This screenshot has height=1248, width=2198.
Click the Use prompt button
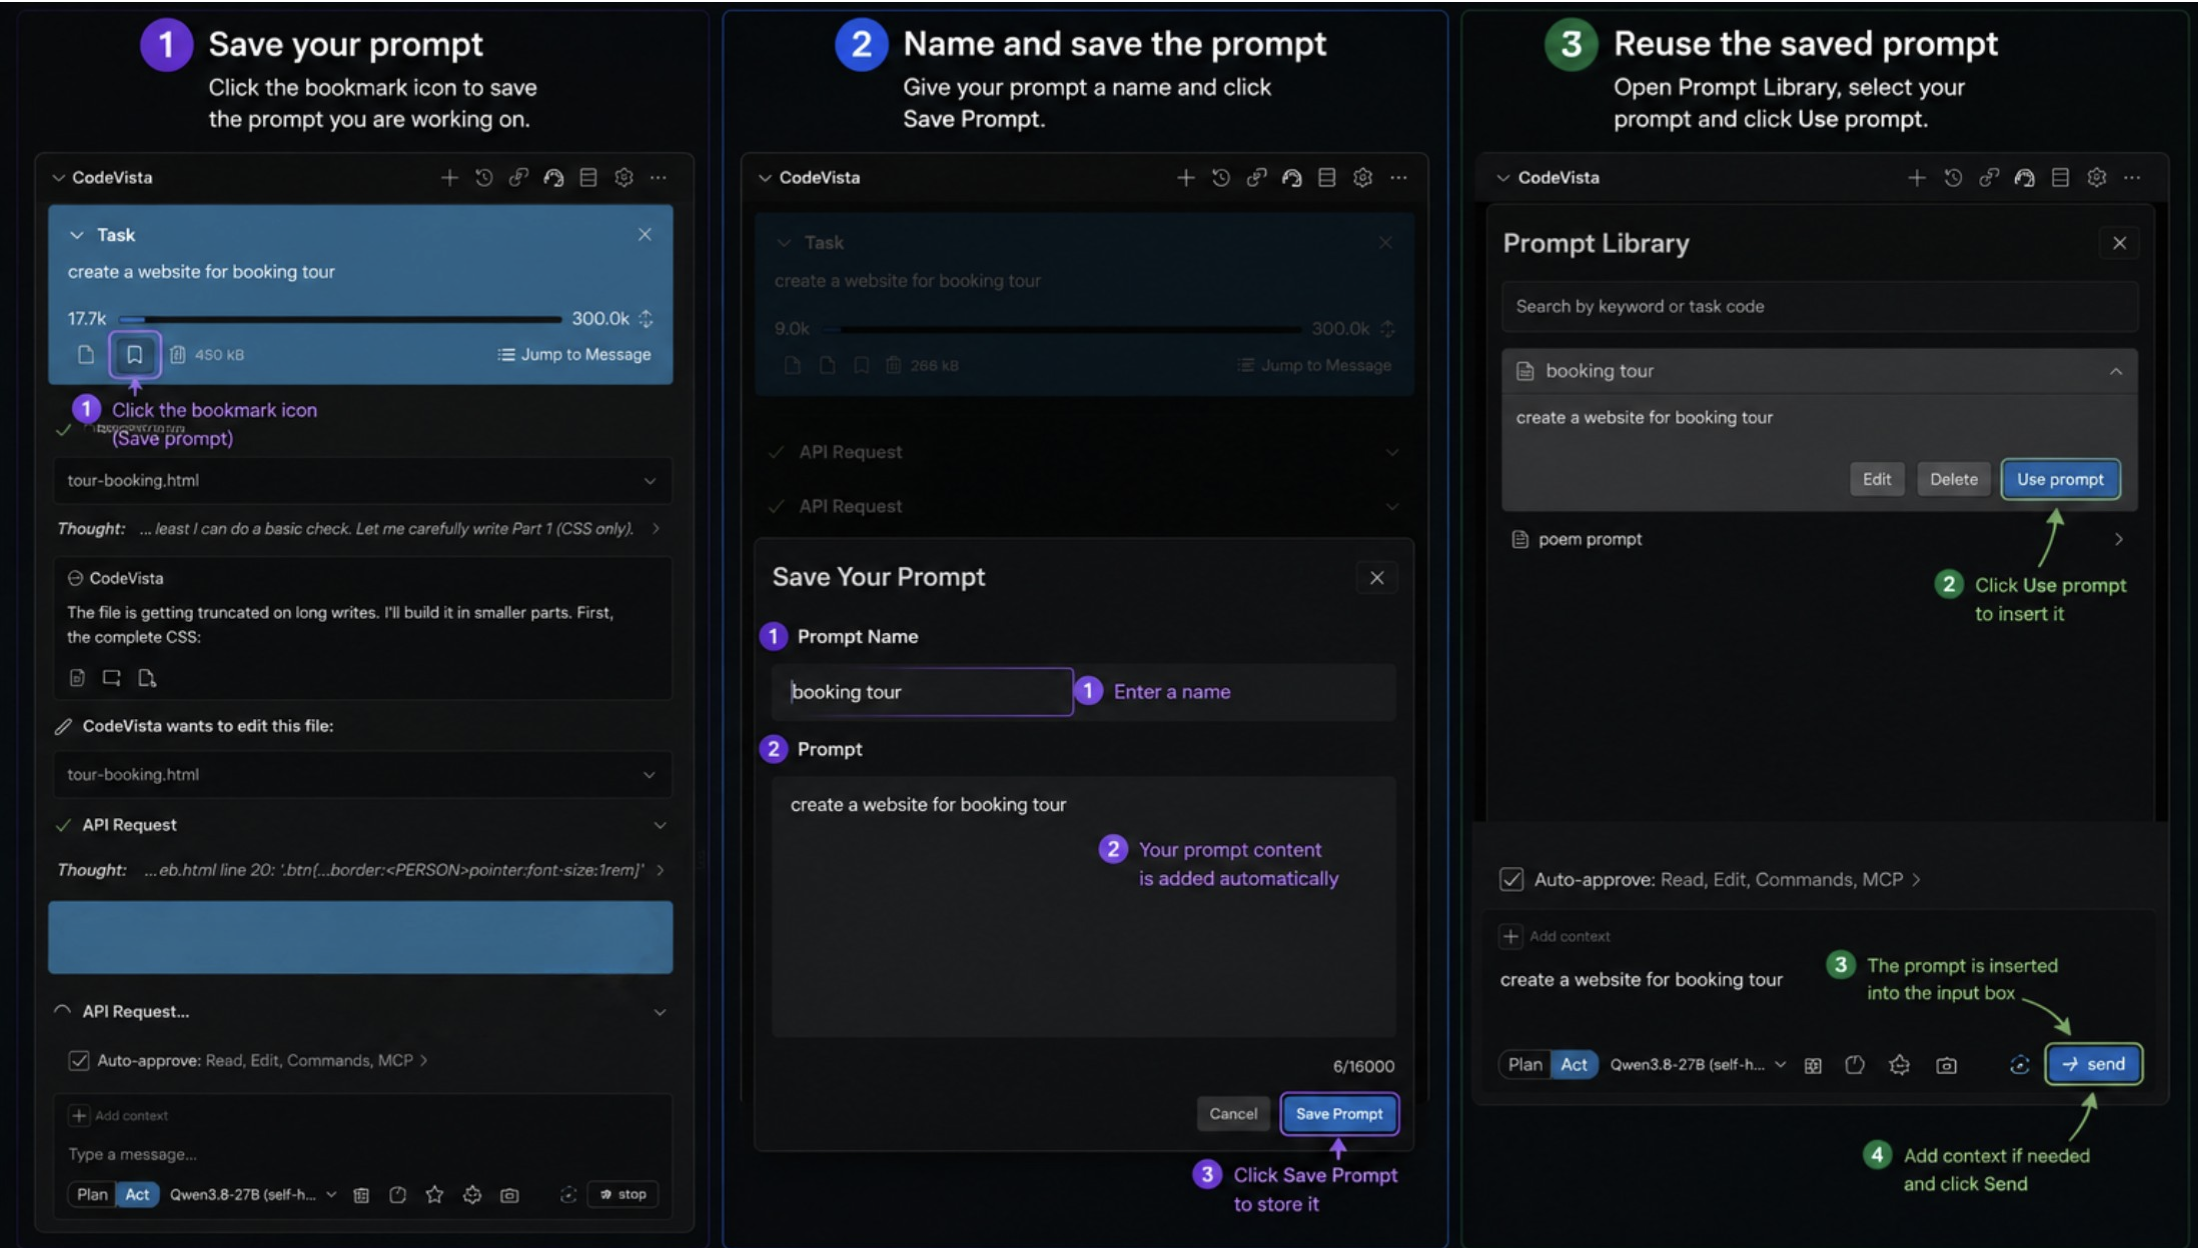(2060, 479)
